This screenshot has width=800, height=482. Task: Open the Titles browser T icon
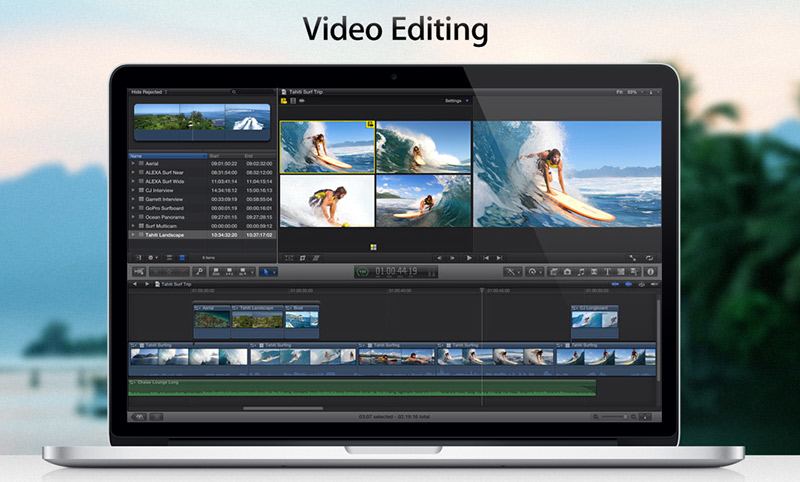point(607,272)
